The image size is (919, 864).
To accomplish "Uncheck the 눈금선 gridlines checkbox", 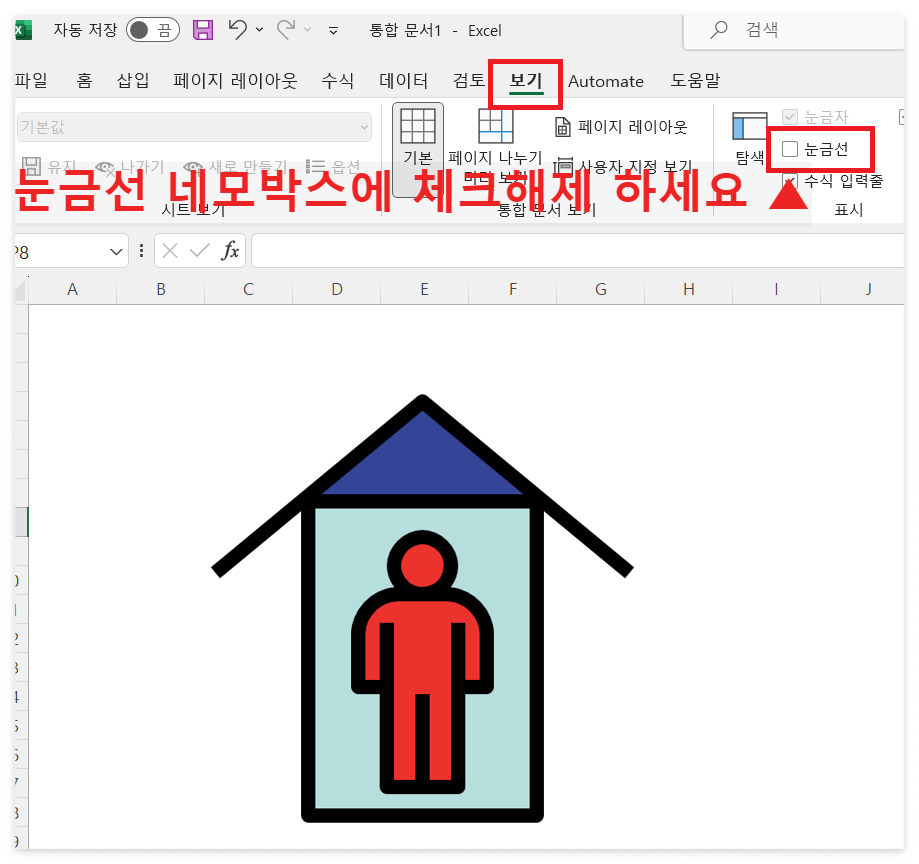I will tap(790, 149).
